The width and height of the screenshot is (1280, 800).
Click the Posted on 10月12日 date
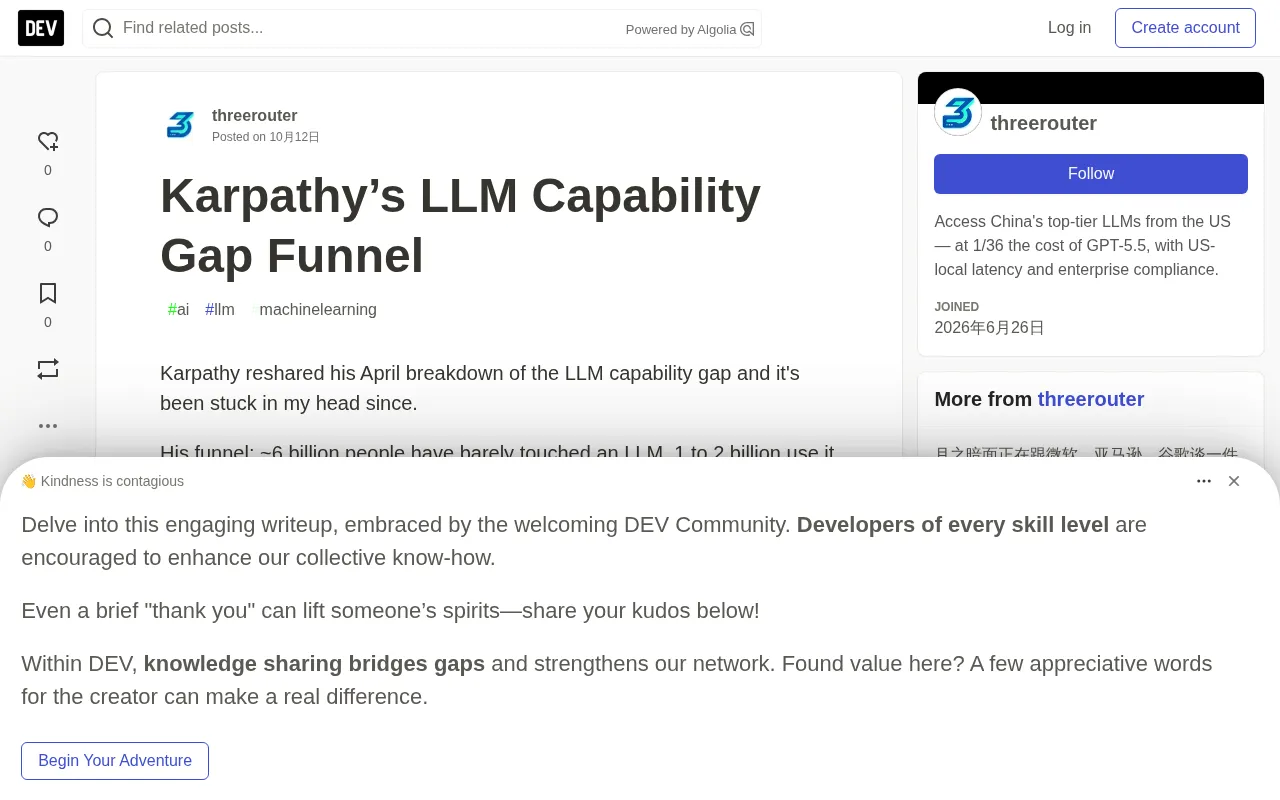(266, 137)
